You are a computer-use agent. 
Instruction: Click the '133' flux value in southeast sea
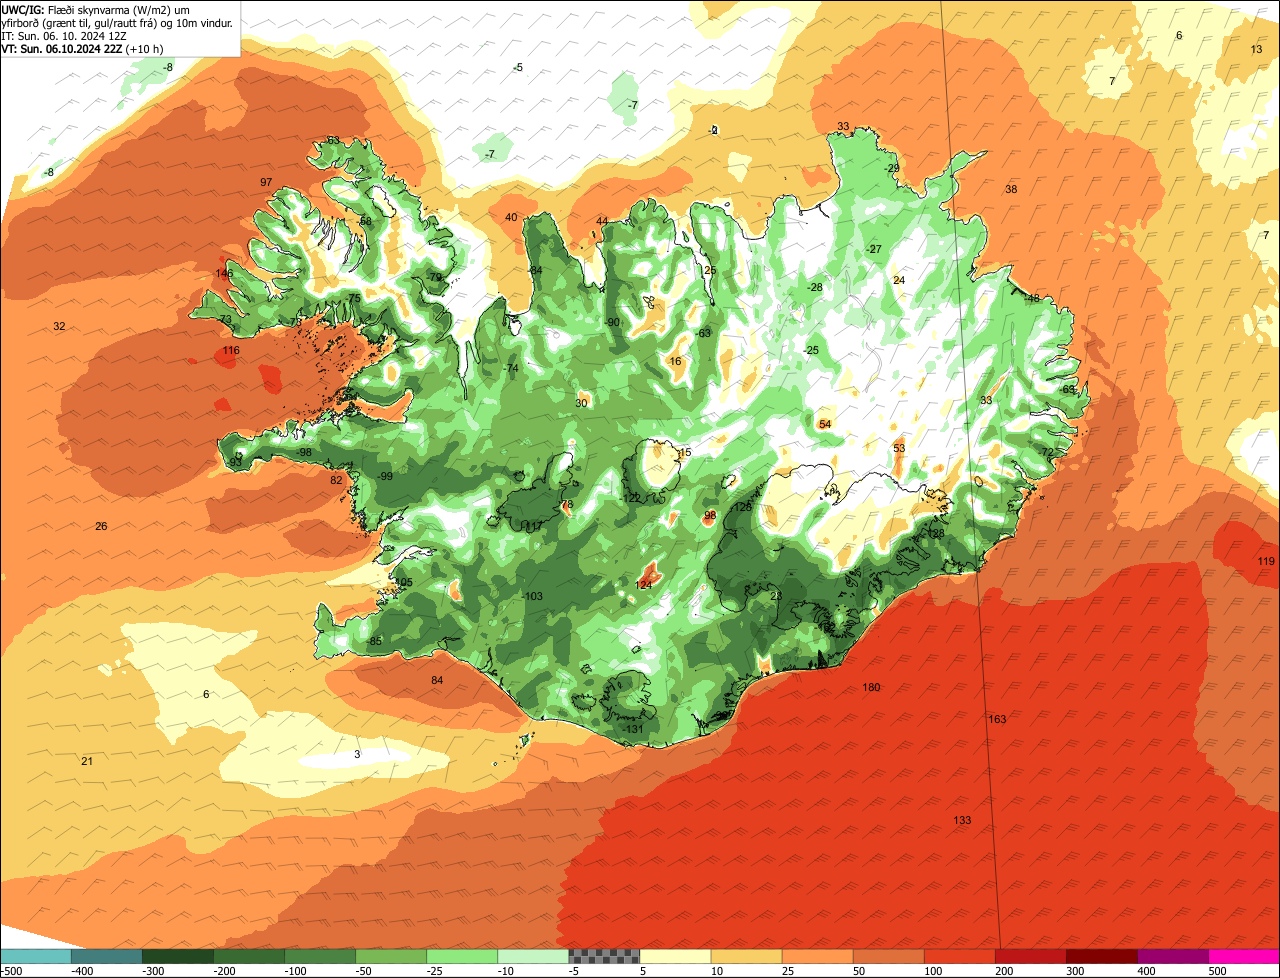pyautogui.click(x=962, y=820)
